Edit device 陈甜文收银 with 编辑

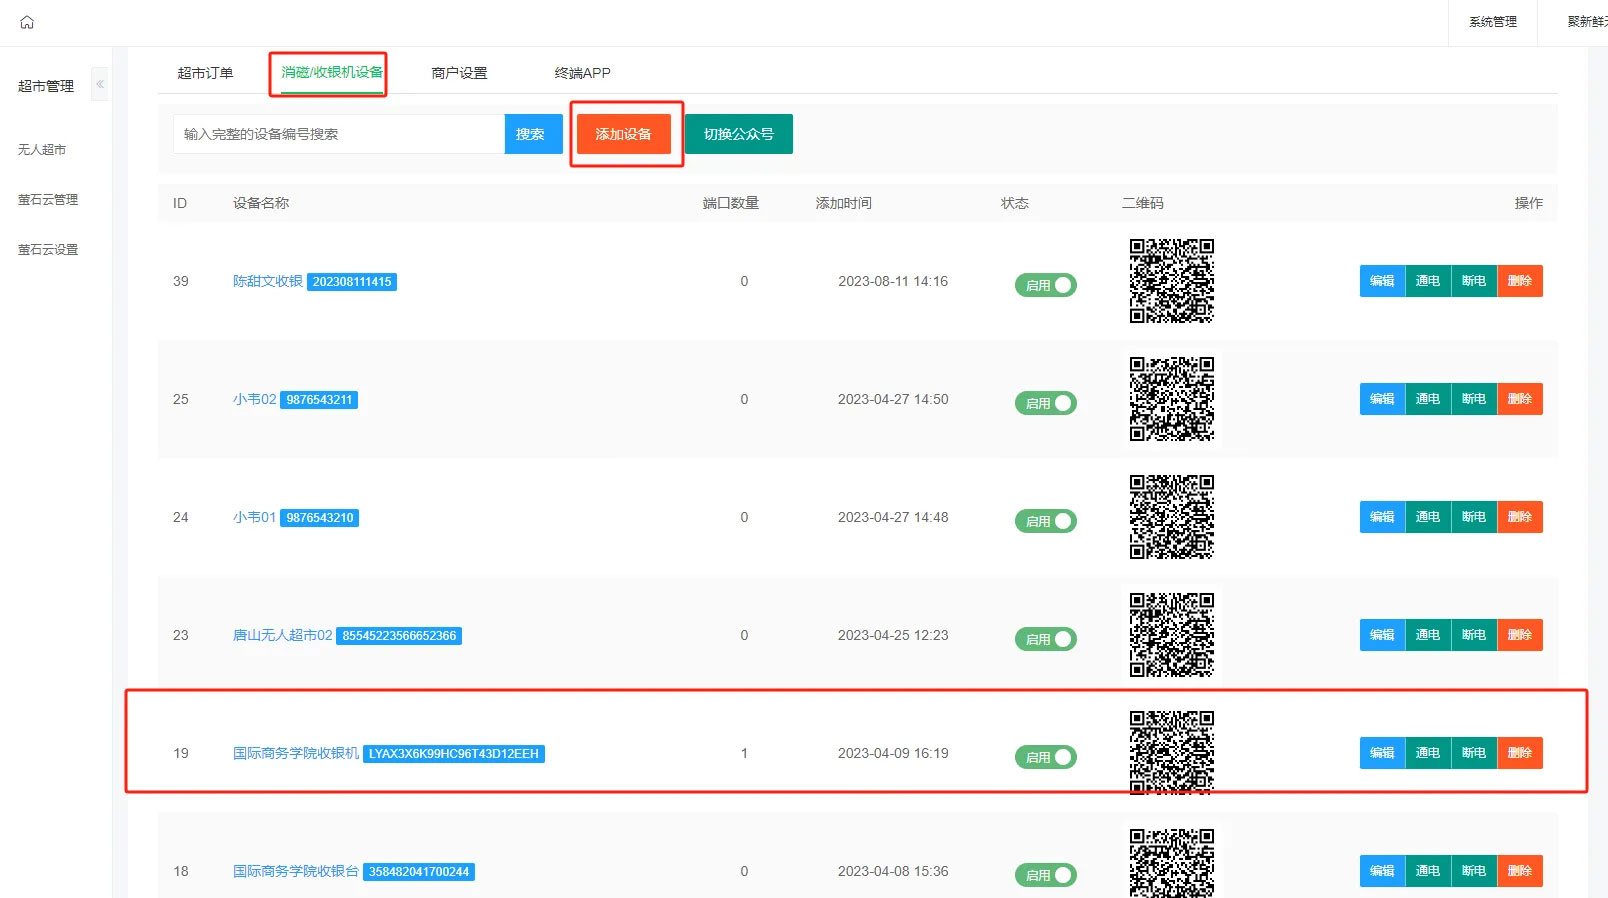[x=1382, y=281]
